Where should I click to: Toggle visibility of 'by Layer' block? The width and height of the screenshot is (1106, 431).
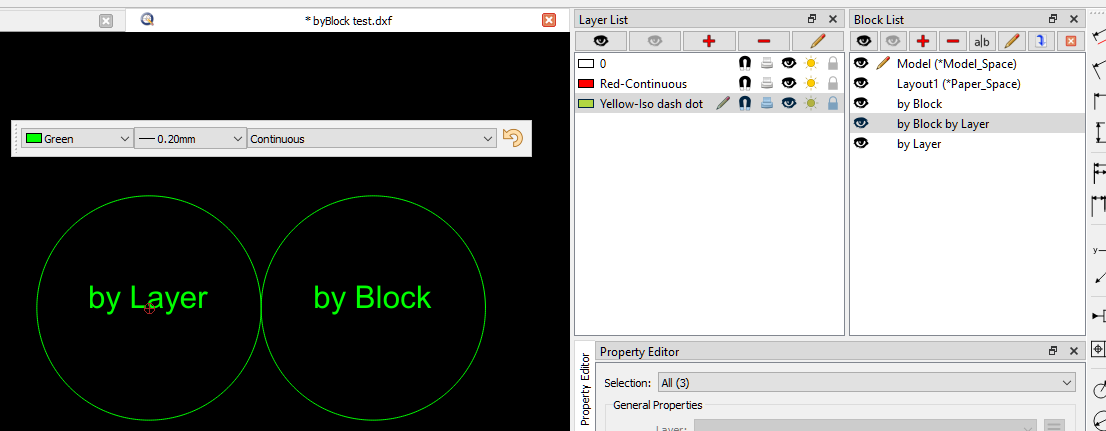coord(861,144)
